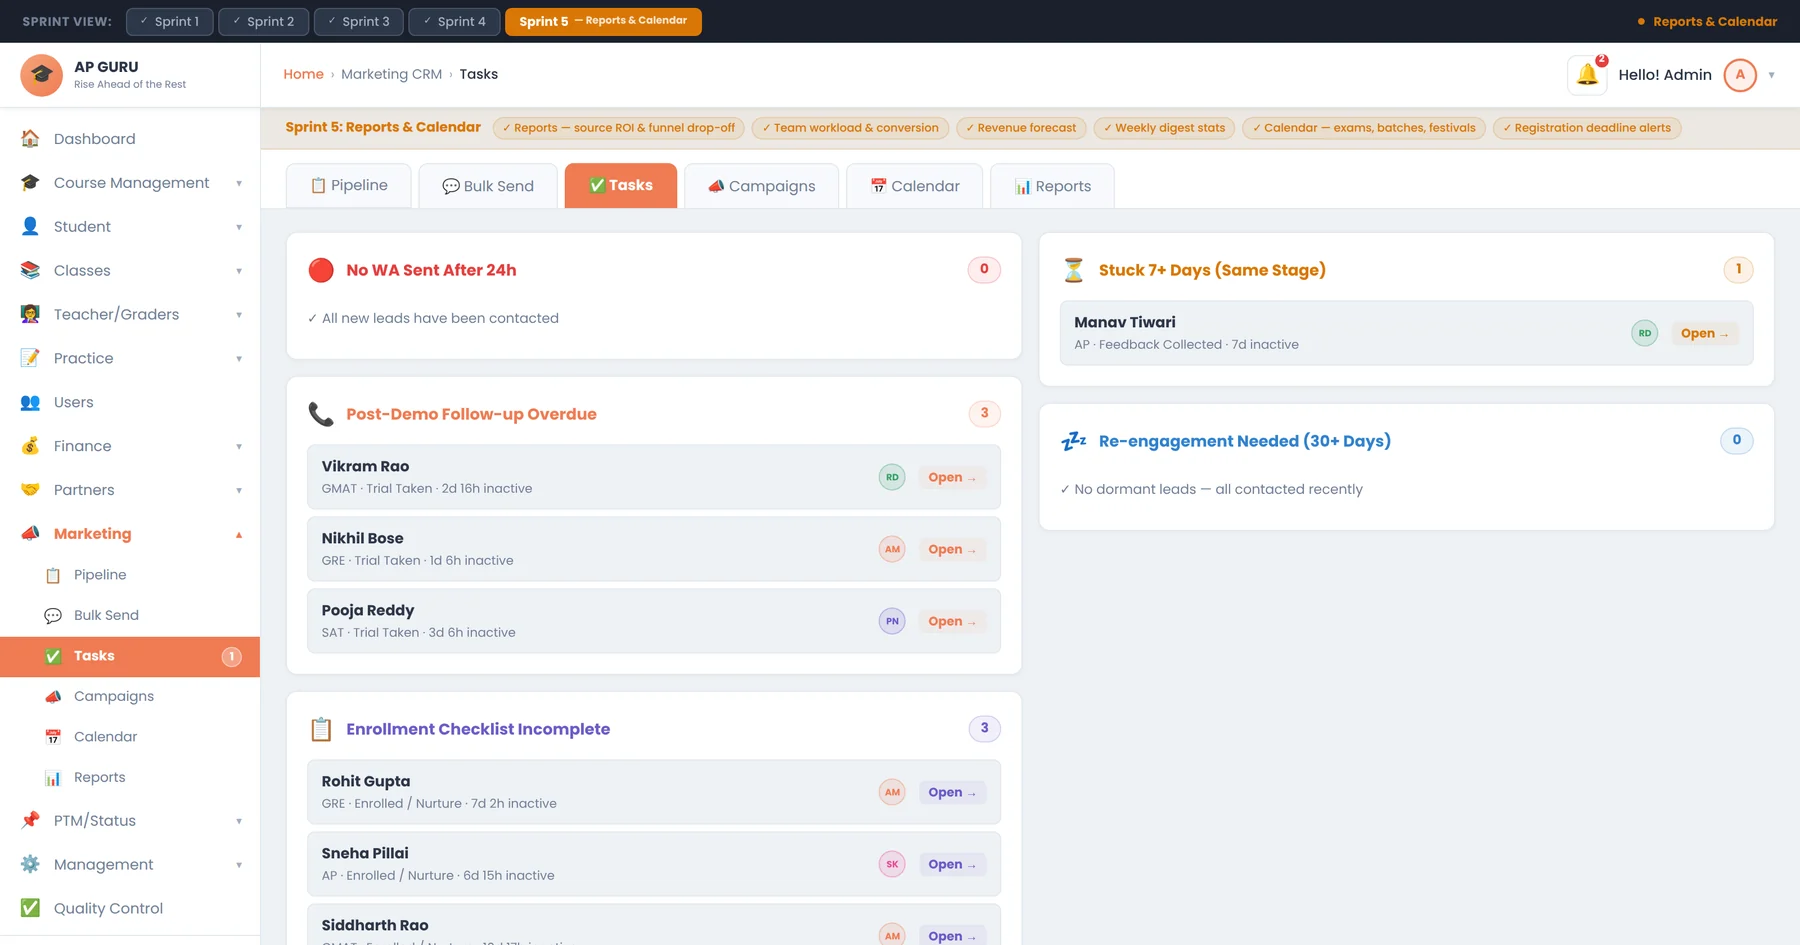This screenshot has width=1800, height=945.
Task: Go to Home breadcrumb link
Action: 303,74
